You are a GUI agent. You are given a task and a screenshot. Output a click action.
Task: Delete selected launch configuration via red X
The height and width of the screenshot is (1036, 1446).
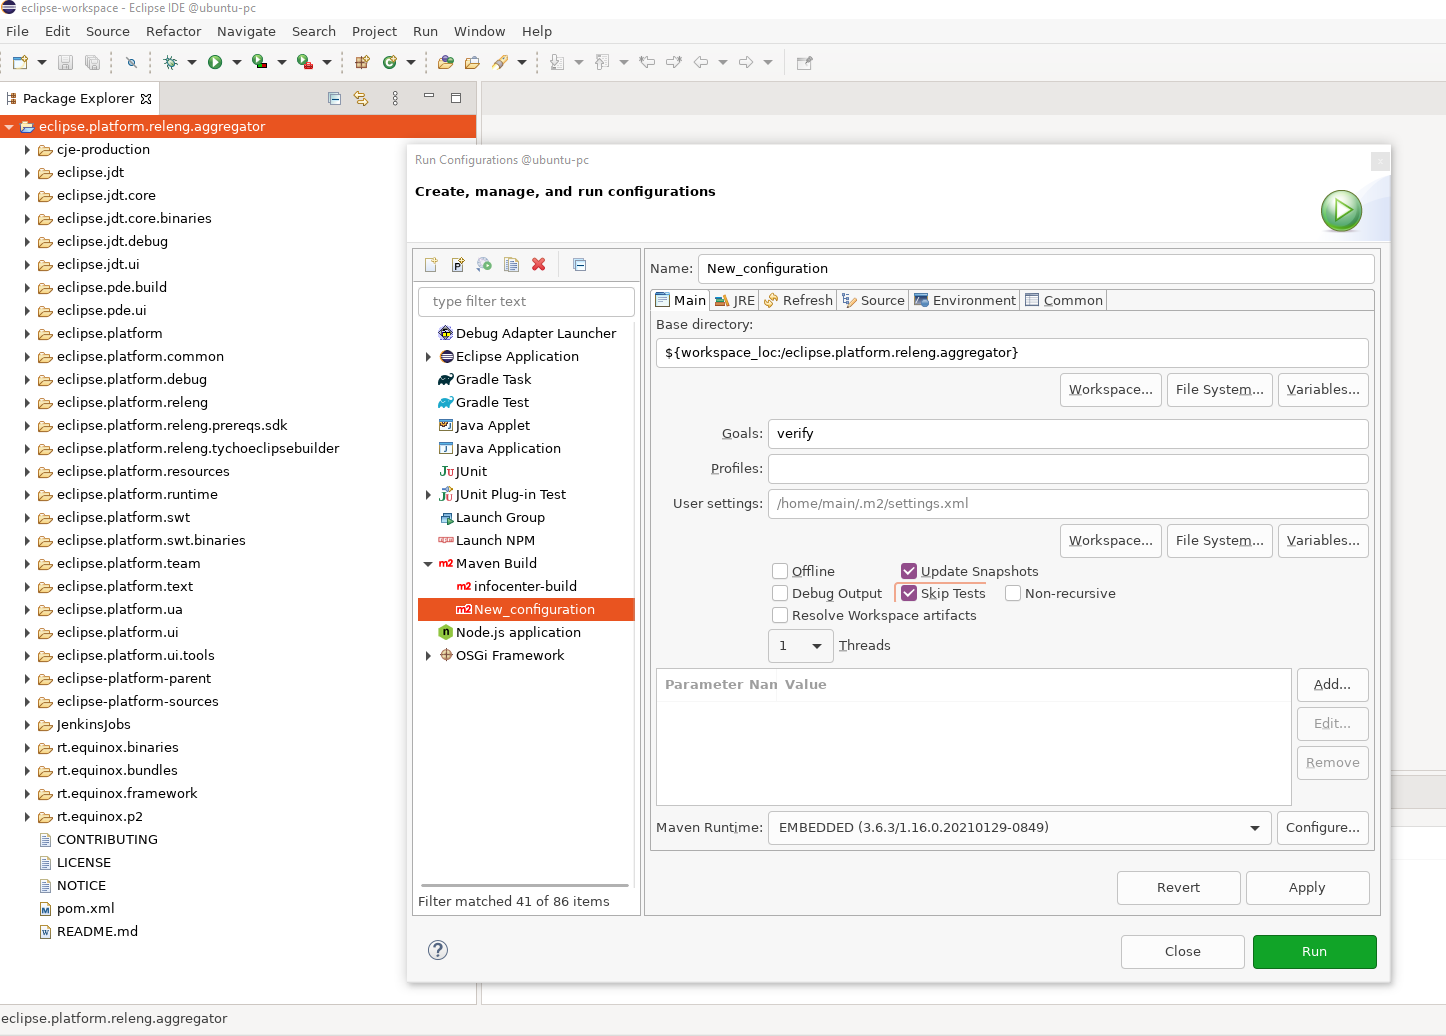point(538,265)
